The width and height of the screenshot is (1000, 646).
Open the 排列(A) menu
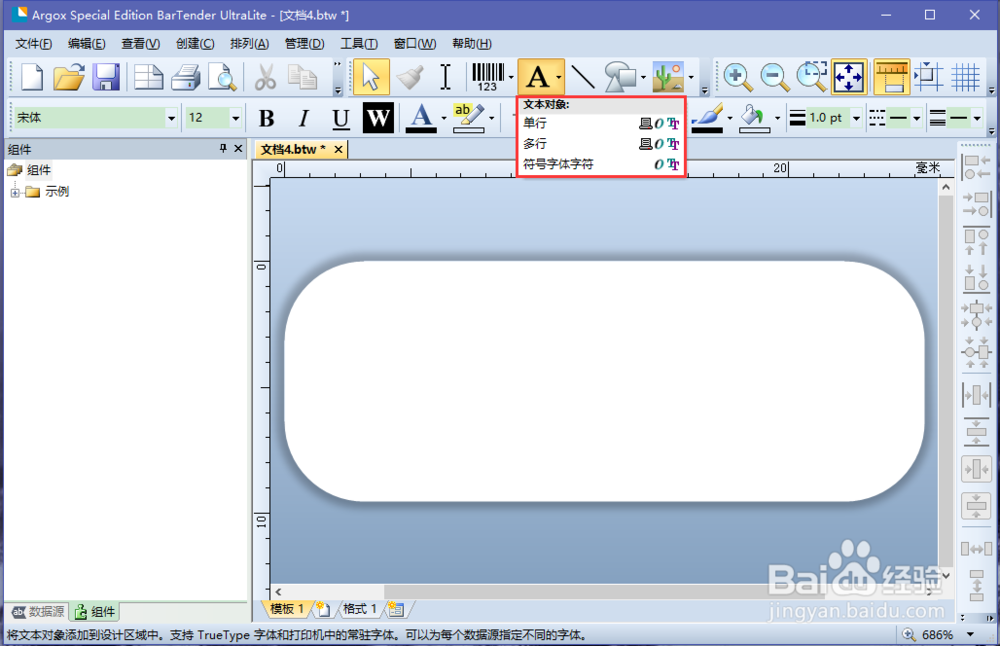[249, 43]
